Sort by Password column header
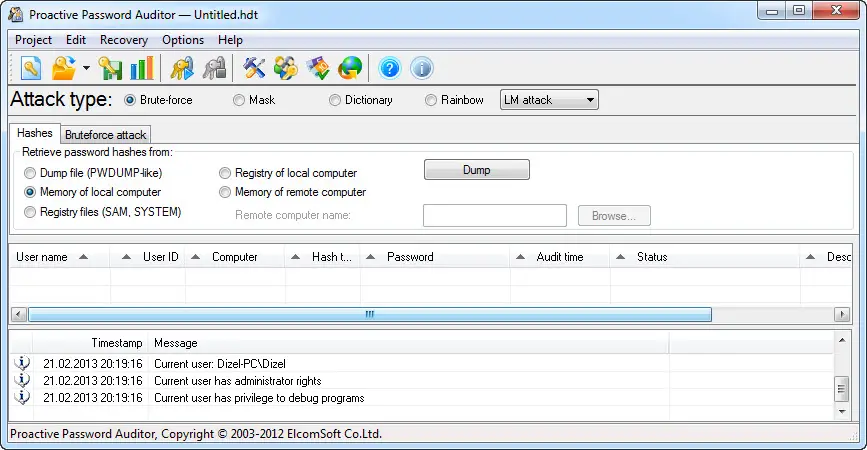Screen dimensions: 867x450 click(x=435, y=257)
